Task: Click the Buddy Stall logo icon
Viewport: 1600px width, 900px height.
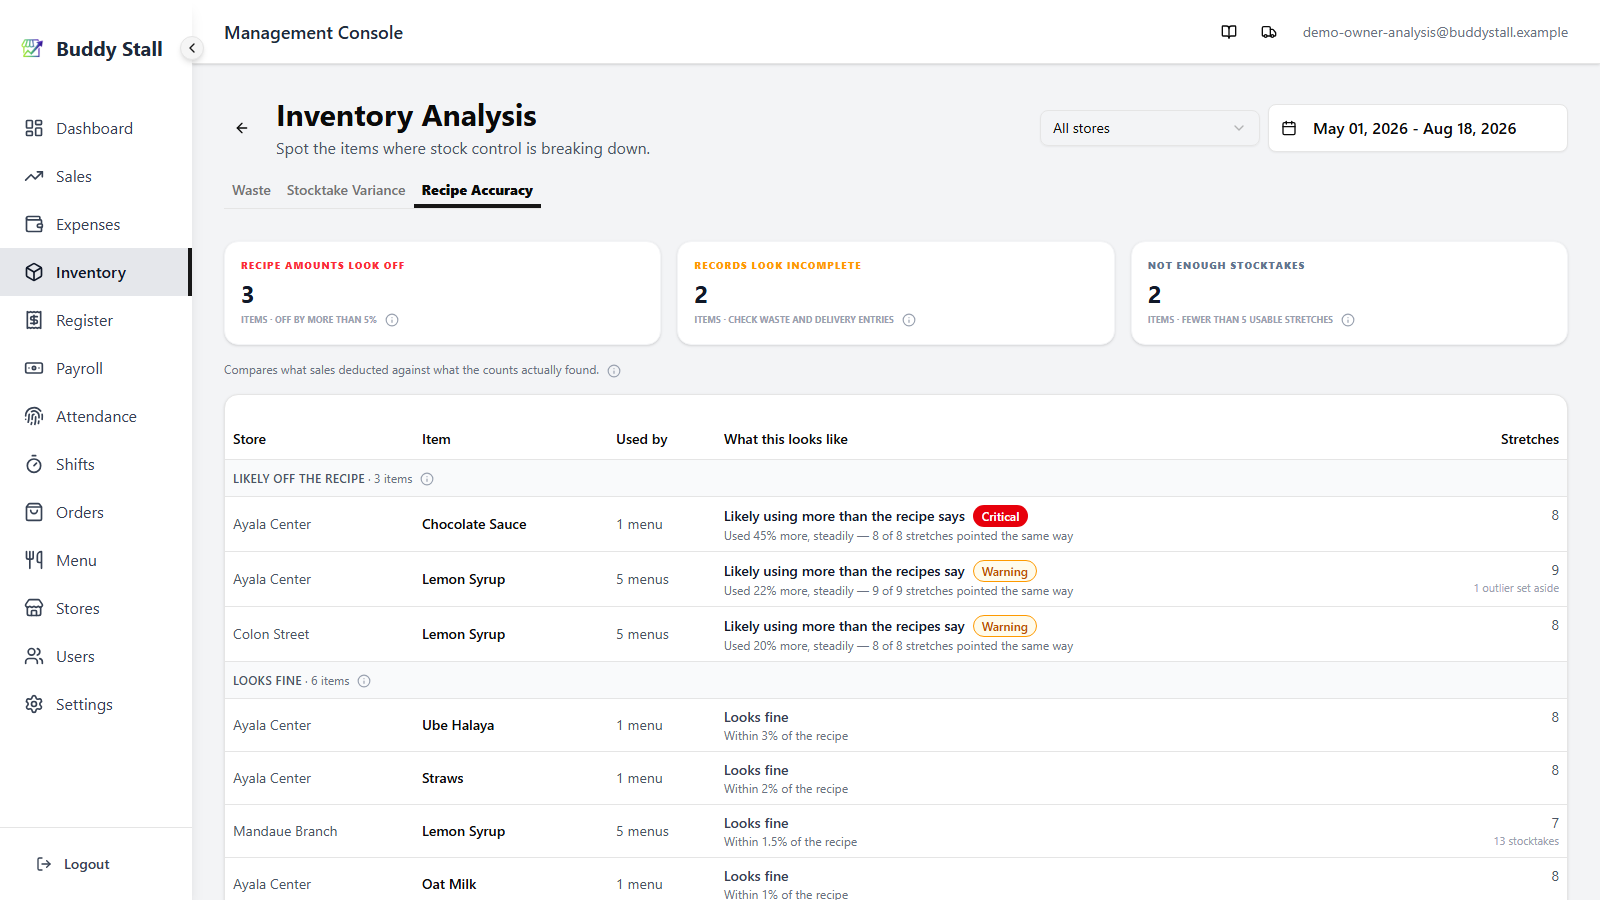Action: pyautogui.click(x=33, y=48)
